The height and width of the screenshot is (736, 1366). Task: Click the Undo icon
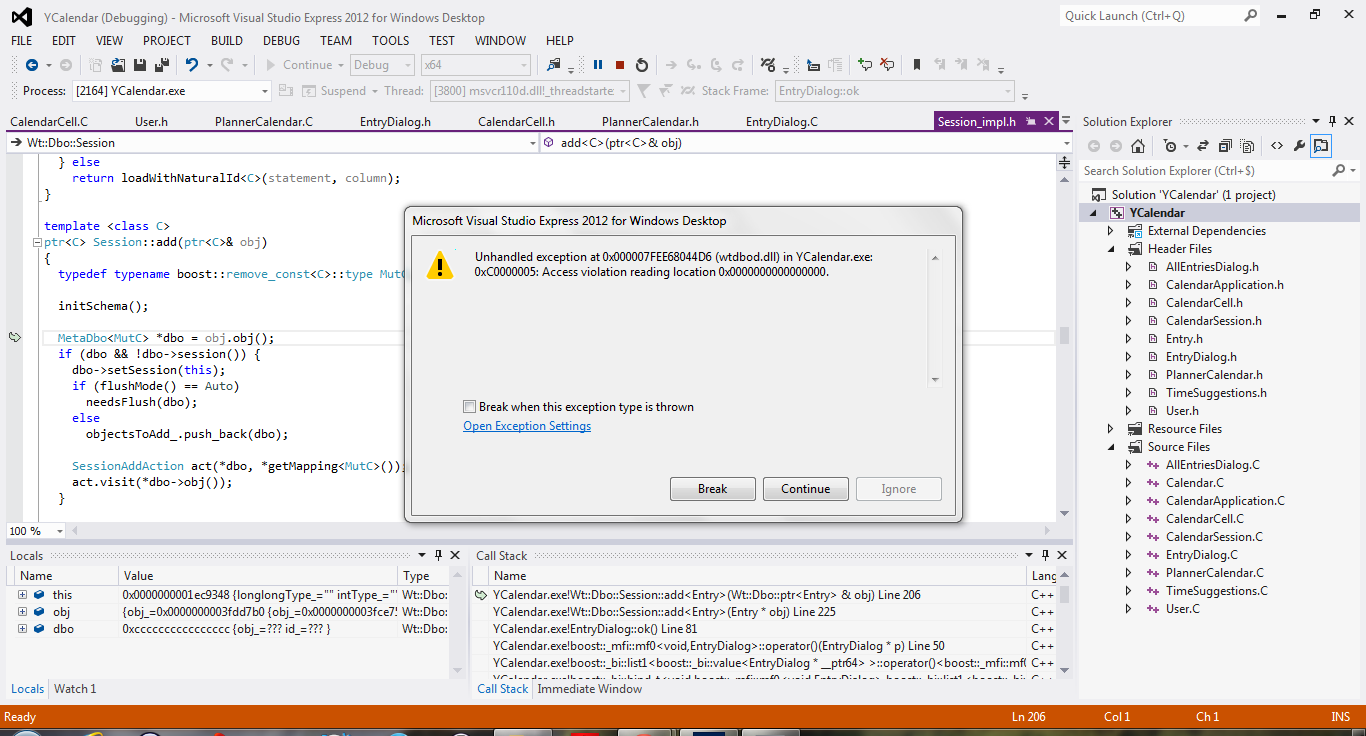point(190,65)
